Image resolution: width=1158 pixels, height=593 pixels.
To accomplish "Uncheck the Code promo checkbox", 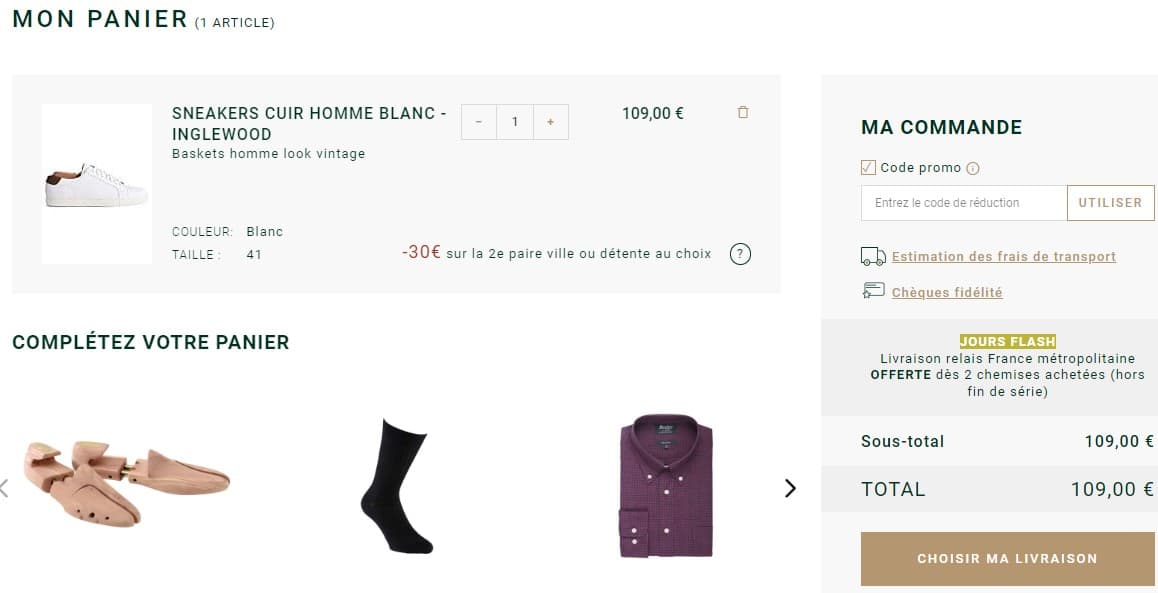I will click(867, 166).
